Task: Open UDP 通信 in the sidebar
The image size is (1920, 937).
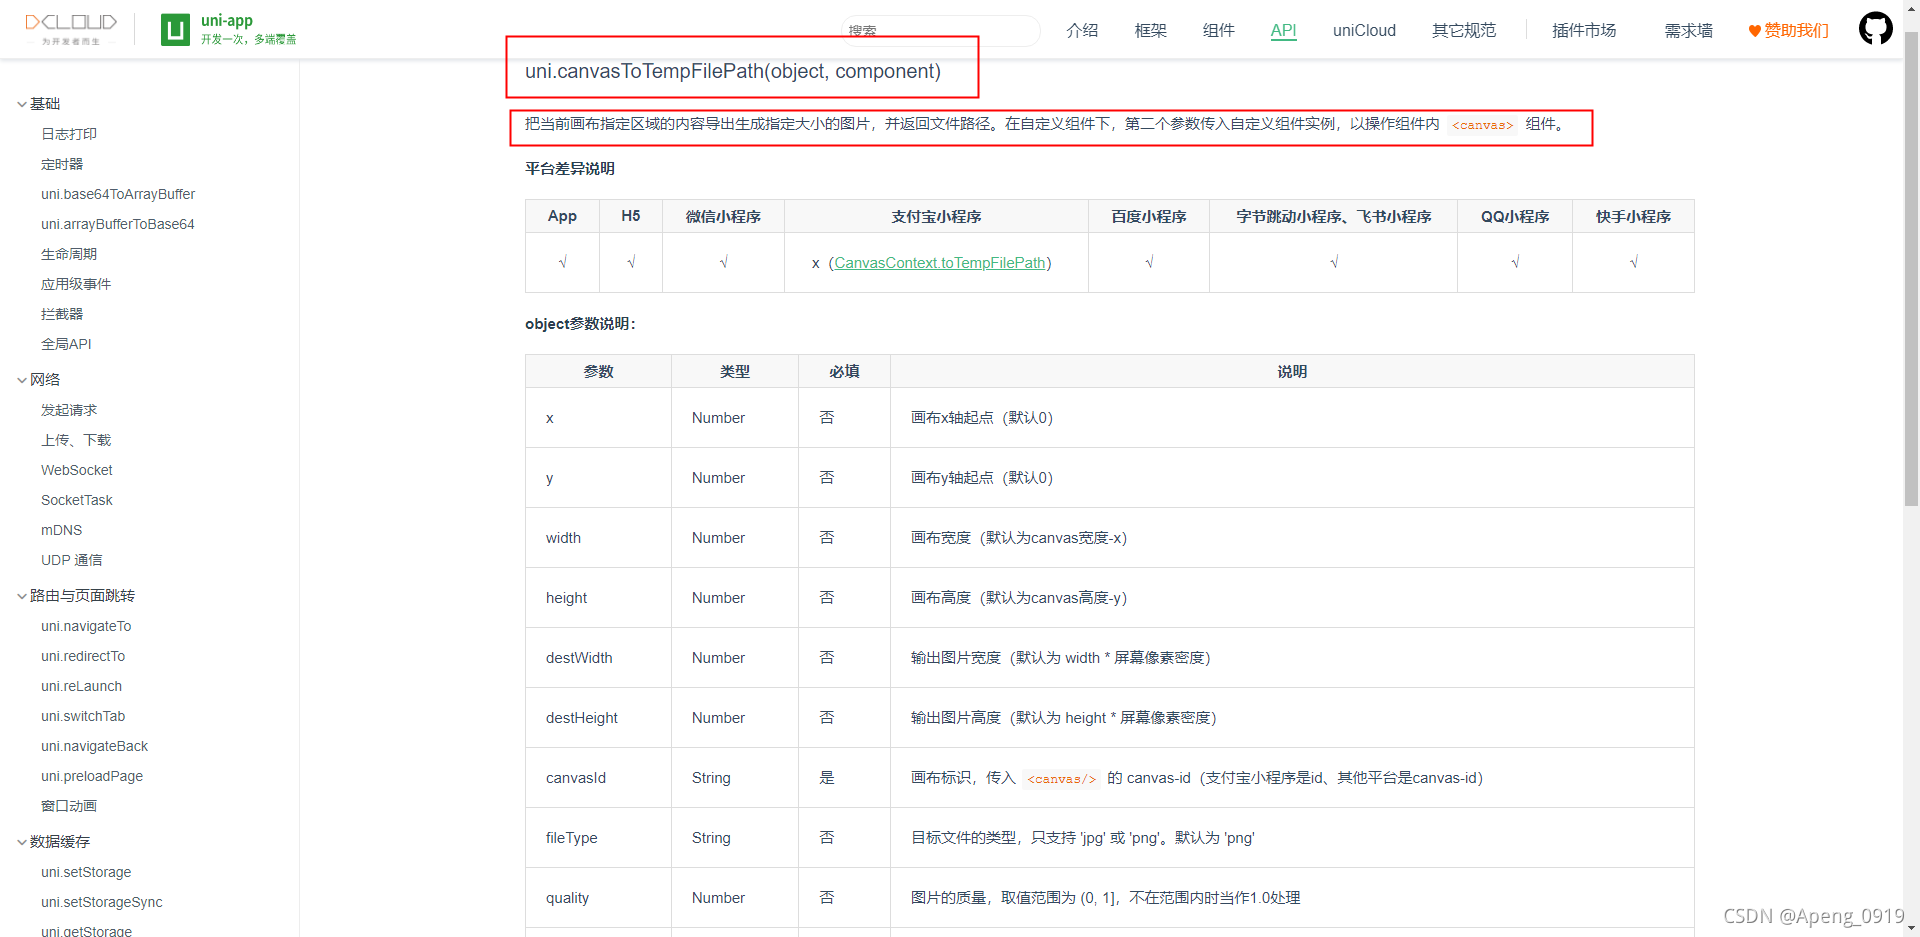Action: (x=72, y=560)
